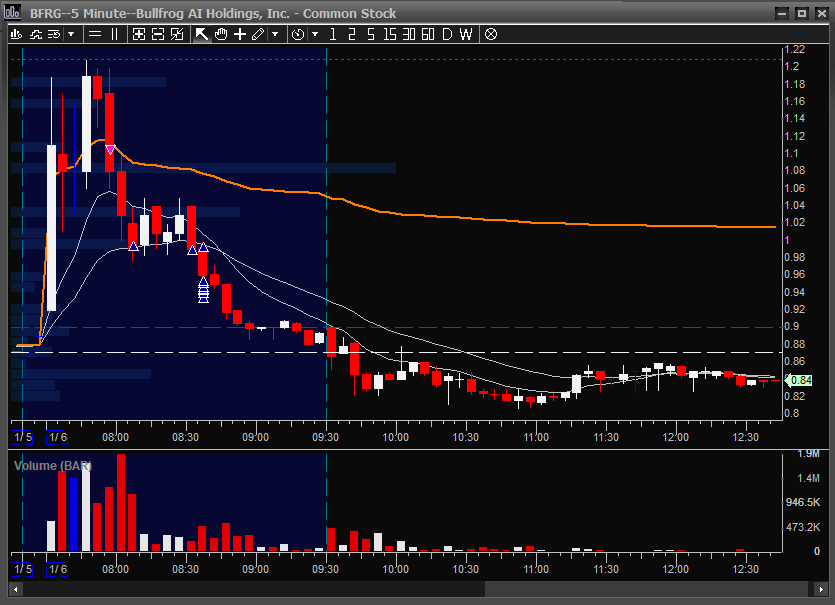Click the zoom out icon
This screenshot has width=835, height=605.
[158, 35]
